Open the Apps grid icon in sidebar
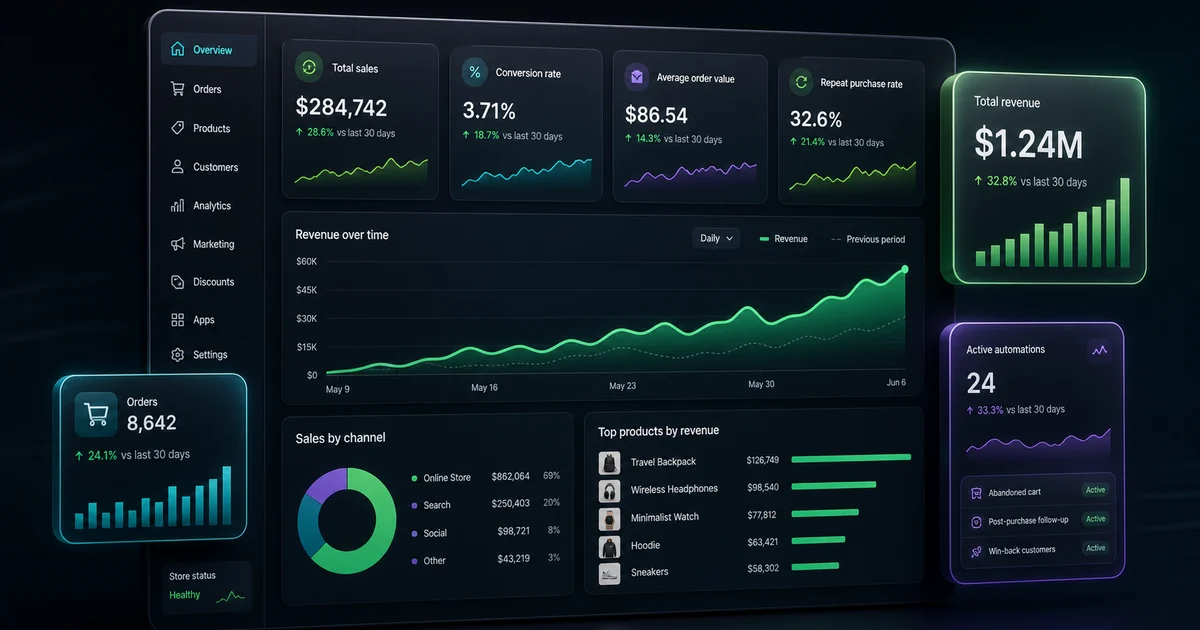 coord(177,320)
